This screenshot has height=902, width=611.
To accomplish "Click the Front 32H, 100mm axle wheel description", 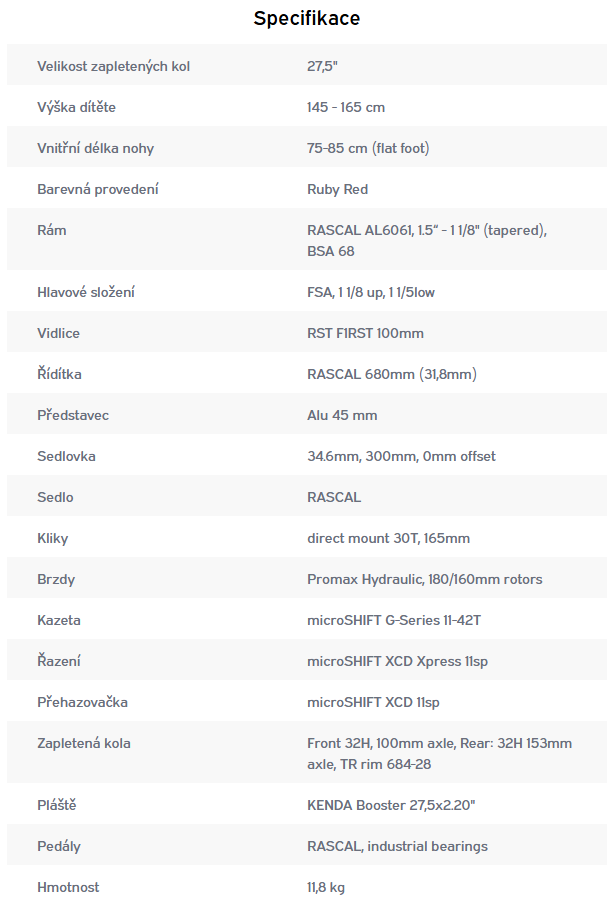I will [439, 753].
